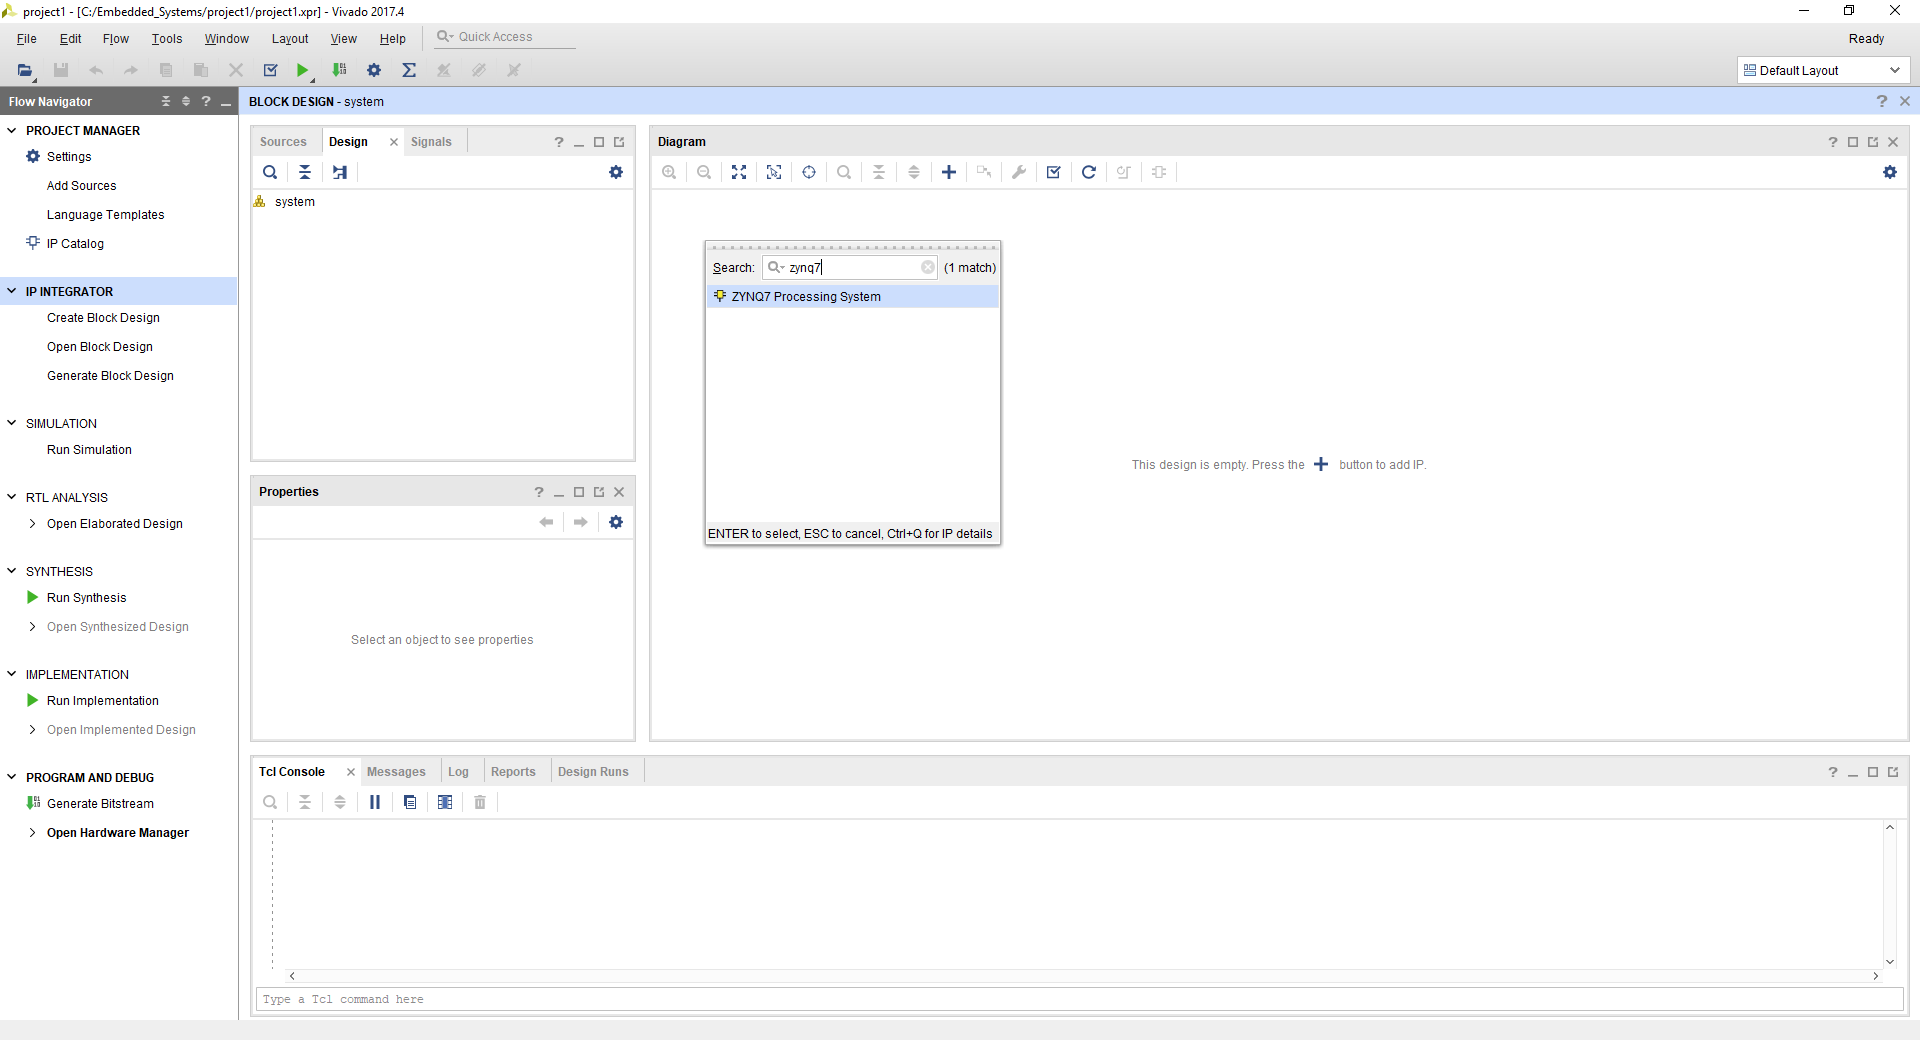Click Quick Access search field

(505, 37)
